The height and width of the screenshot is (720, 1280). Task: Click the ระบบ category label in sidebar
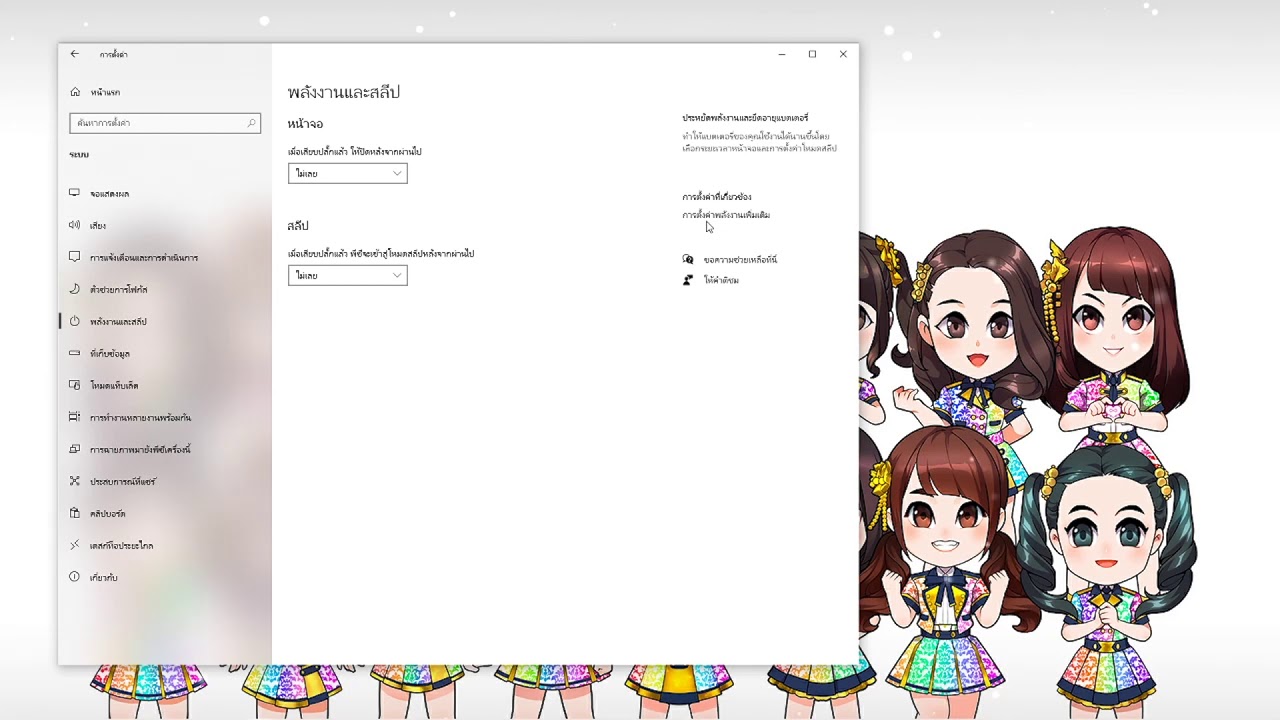79,155
